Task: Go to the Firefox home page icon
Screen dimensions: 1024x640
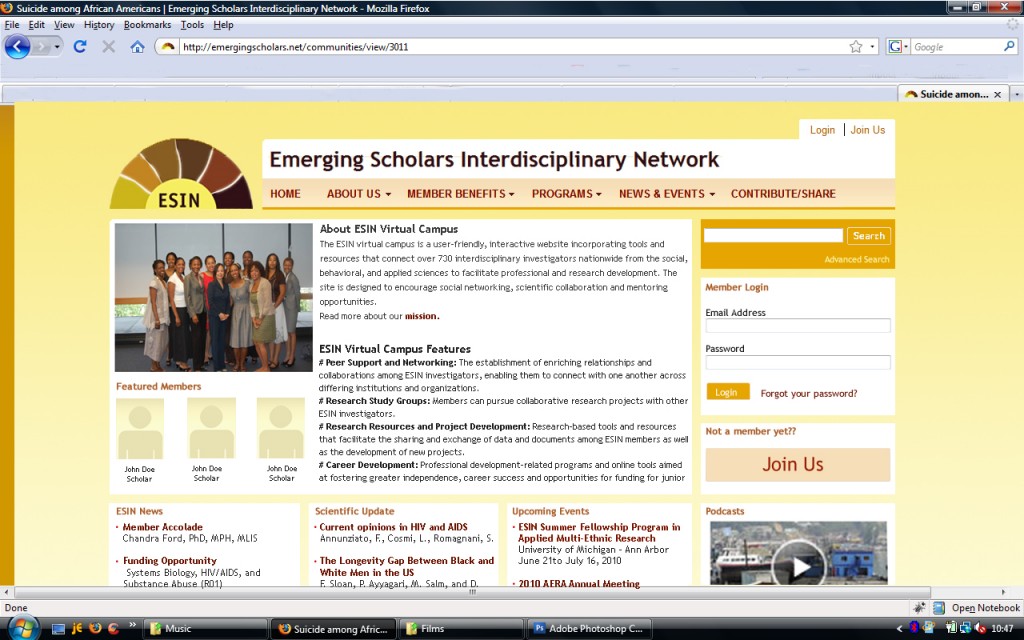Action: (137, 47)
